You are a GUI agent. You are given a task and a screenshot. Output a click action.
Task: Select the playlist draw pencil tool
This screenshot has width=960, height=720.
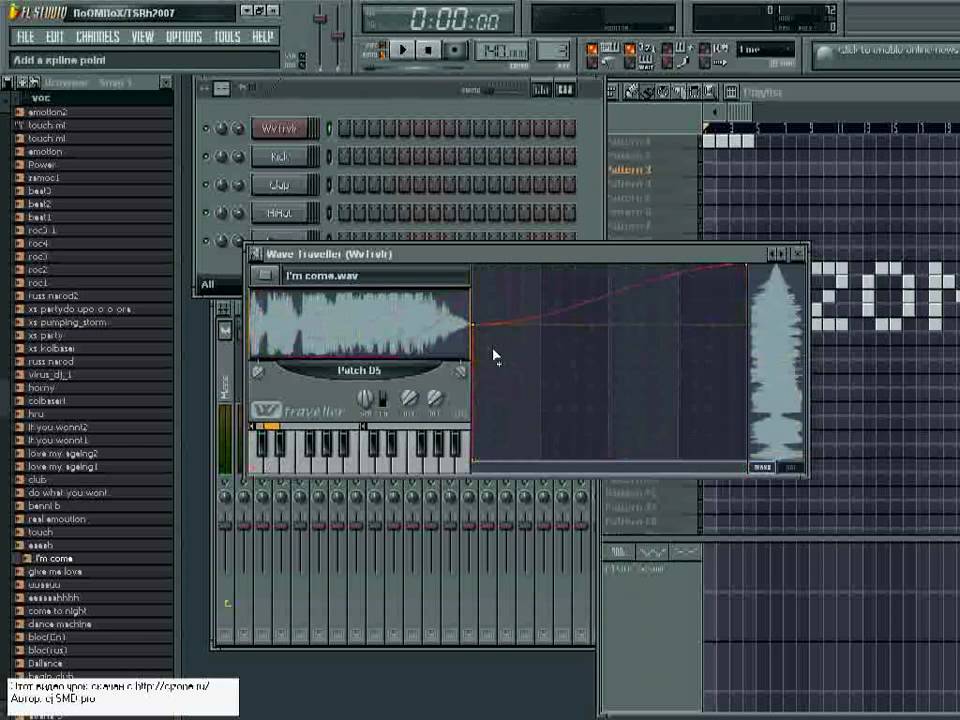631,92
